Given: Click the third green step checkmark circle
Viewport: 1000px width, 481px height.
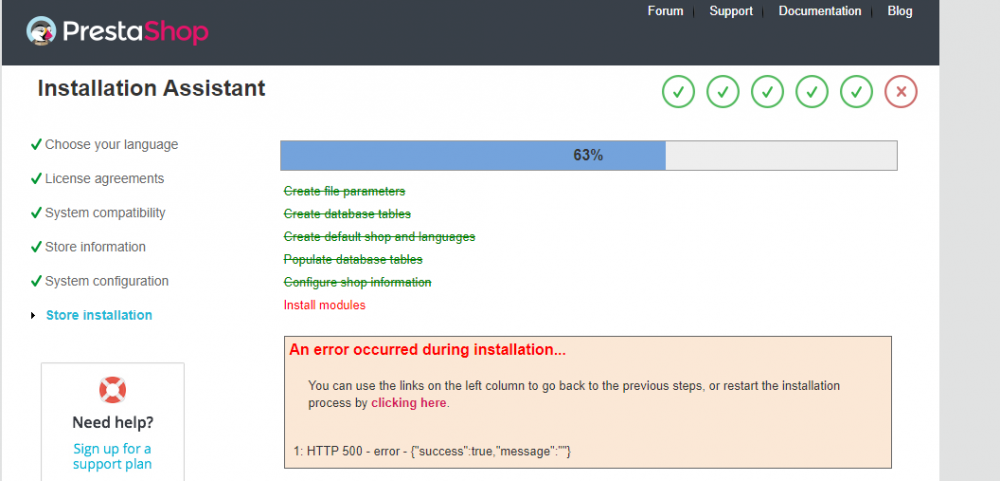Looking at the screenshot, I should (767, 92).
